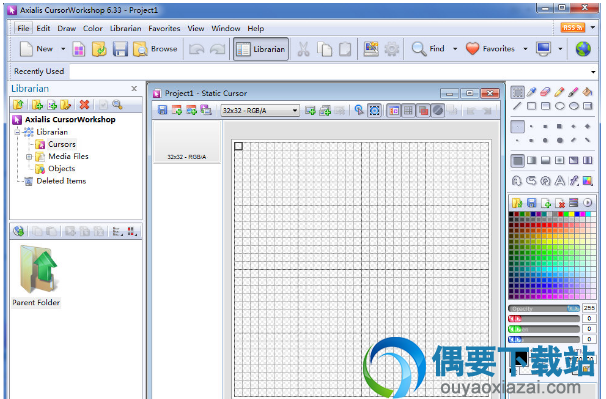Image resolution: width=606 pixels, height=399 pixels.
Task: Select the solid fill mode button
Action: (x=517, y=160)
